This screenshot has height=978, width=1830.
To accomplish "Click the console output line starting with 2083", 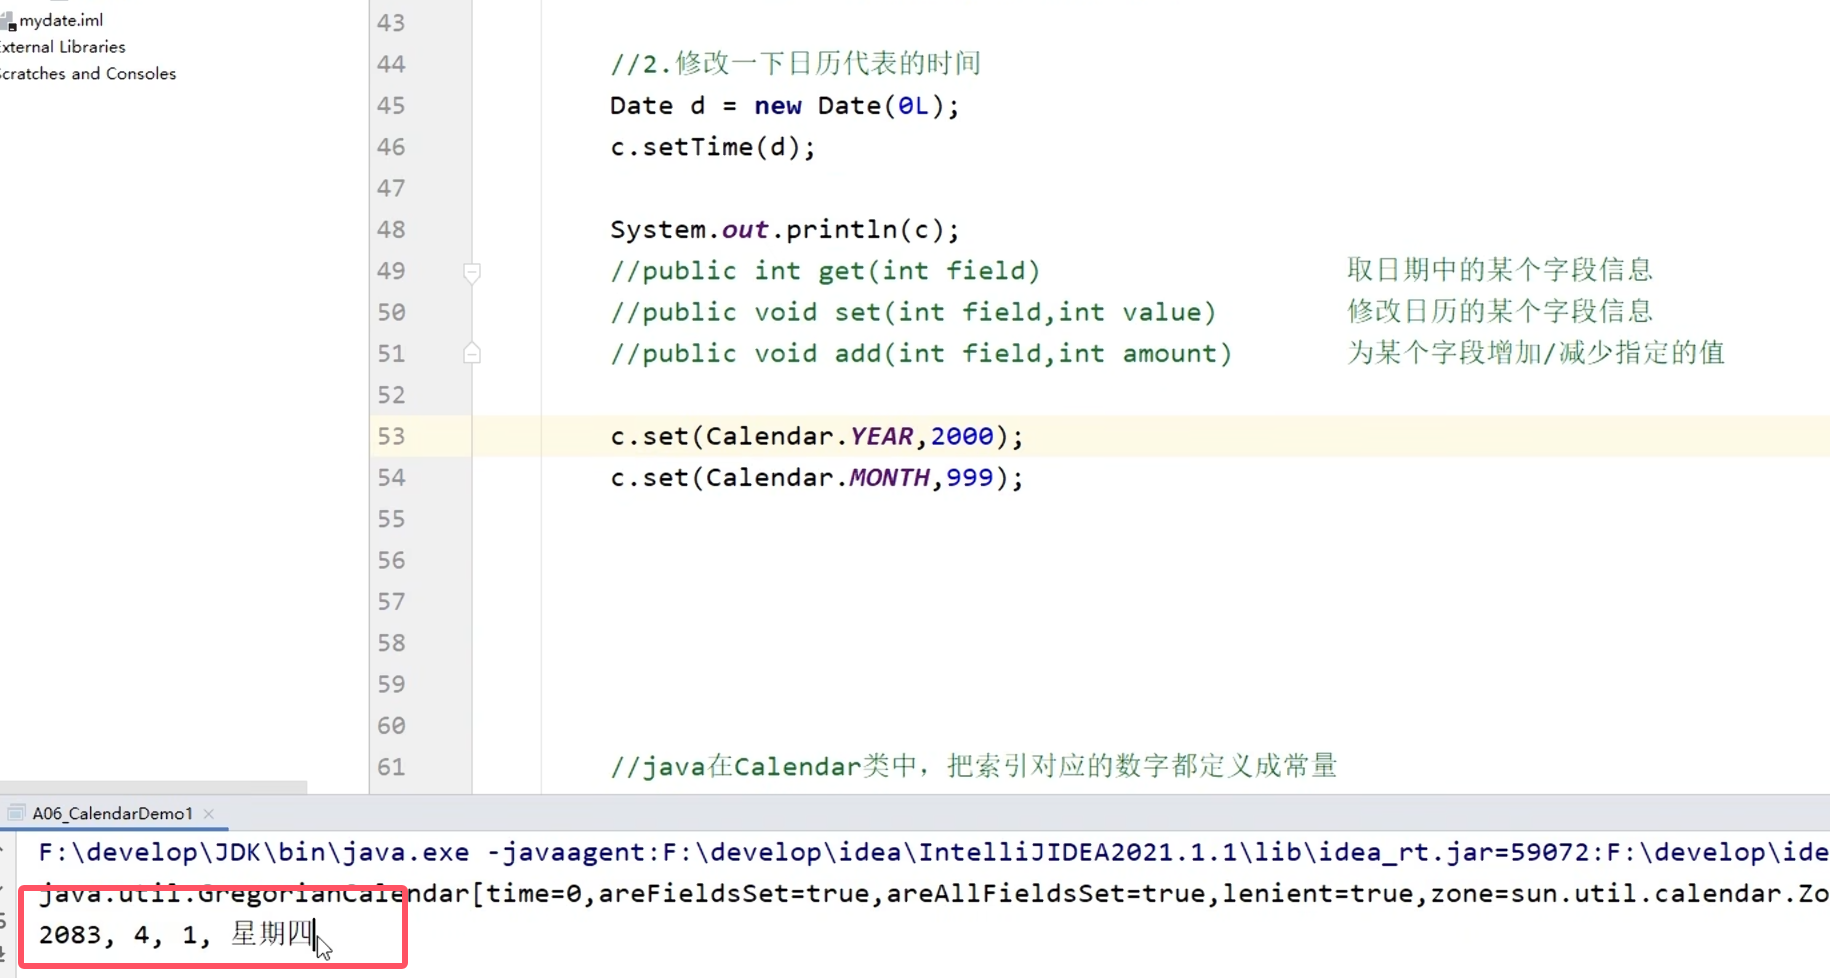I will tap(175, 935).
